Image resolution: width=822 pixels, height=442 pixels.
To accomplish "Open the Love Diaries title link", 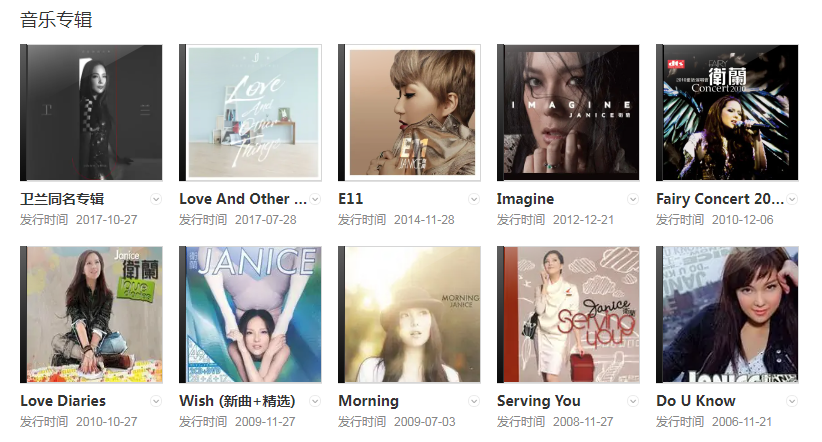I will pyautogui.click(x=63, y=401).
